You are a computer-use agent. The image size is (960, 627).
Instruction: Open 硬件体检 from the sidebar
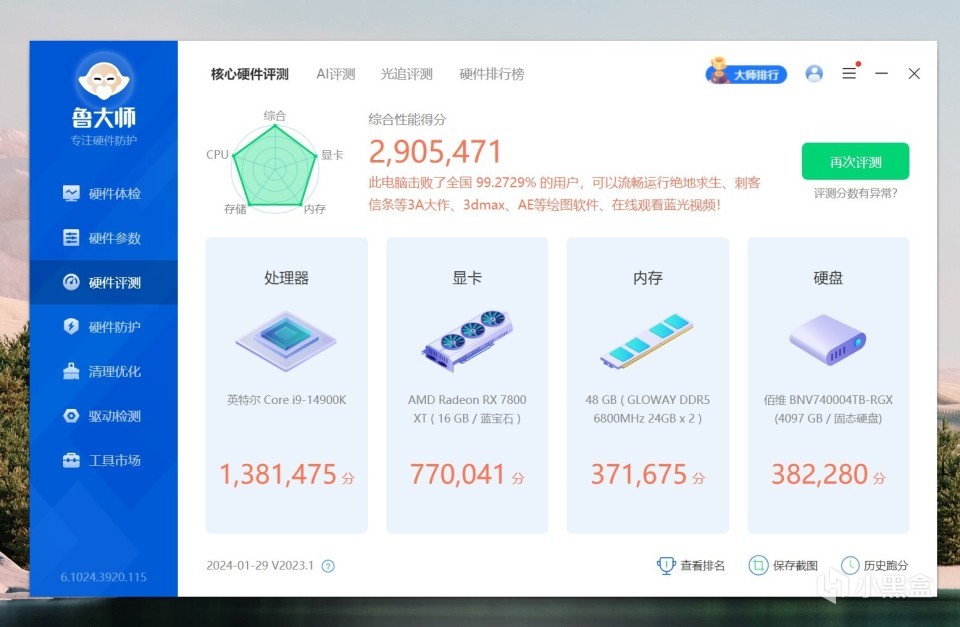point(103,193)
